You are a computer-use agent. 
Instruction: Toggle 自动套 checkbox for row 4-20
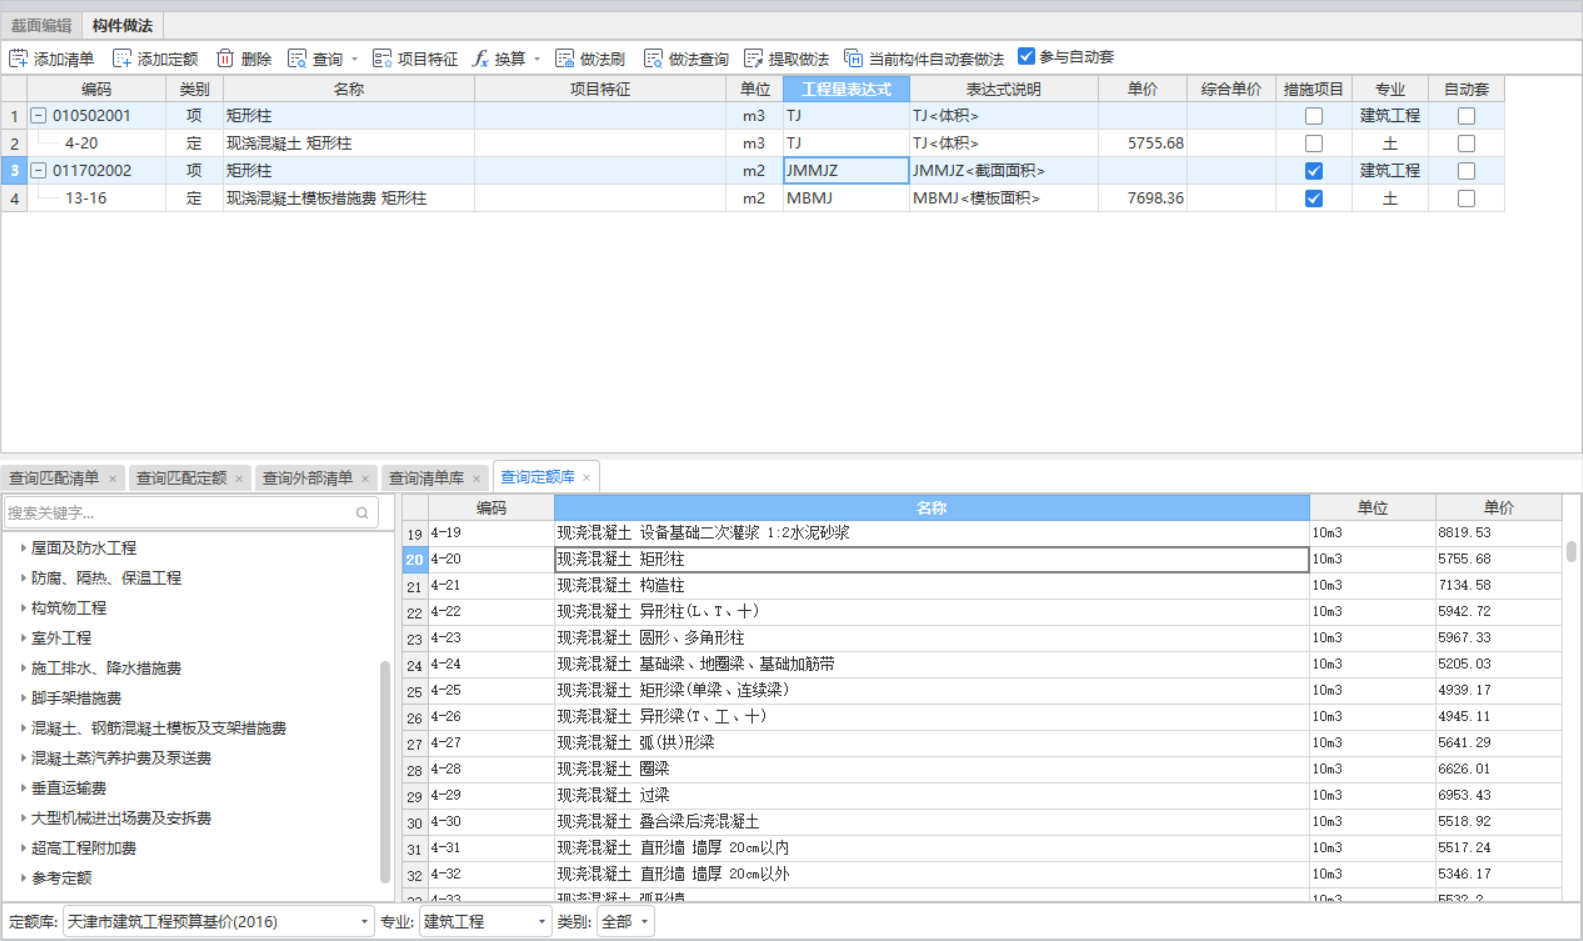point(1466,144)
